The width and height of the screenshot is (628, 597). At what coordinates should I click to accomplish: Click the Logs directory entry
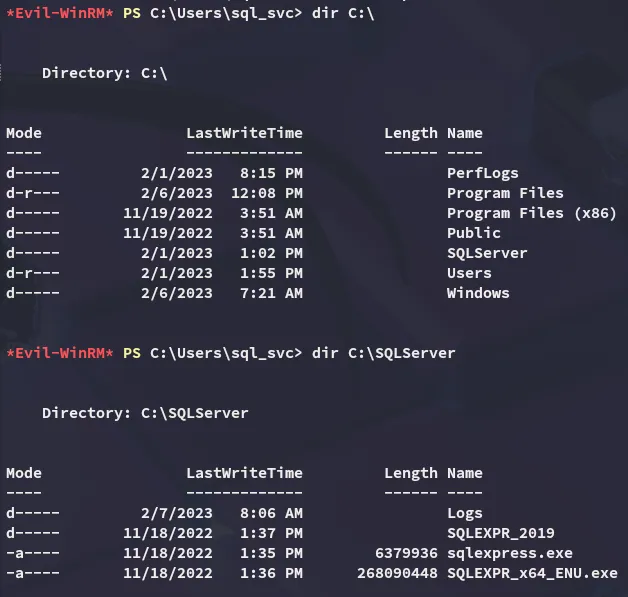tap(465, 513)
